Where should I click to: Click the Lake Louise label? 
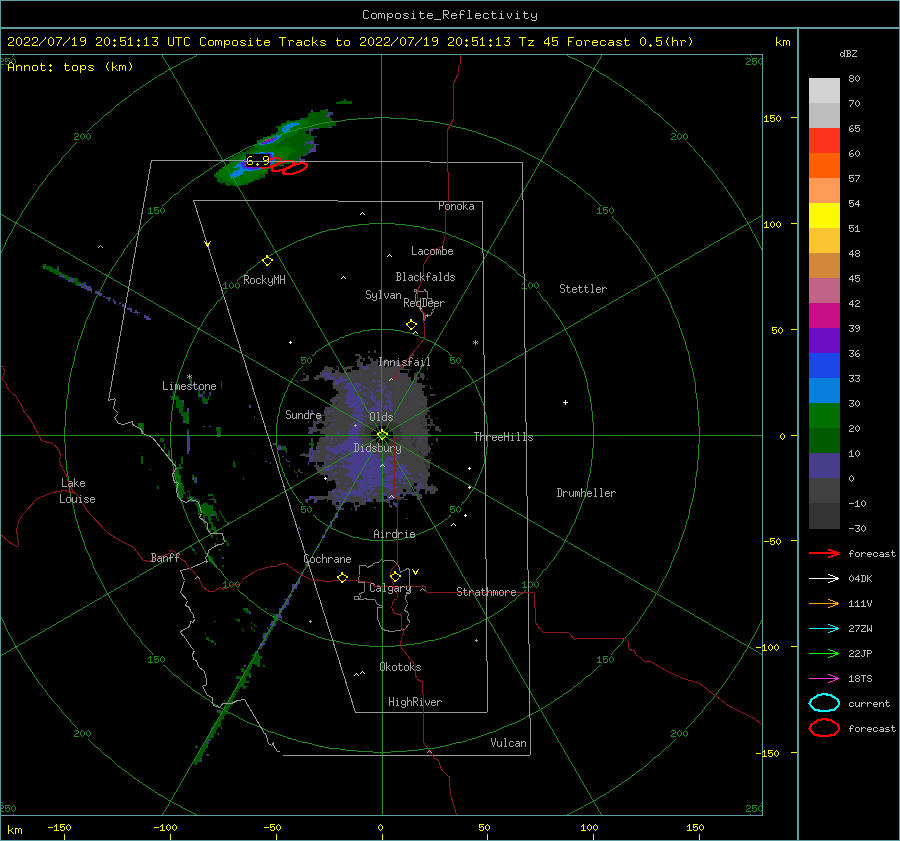pyautogui.click(x=77, y=491)
